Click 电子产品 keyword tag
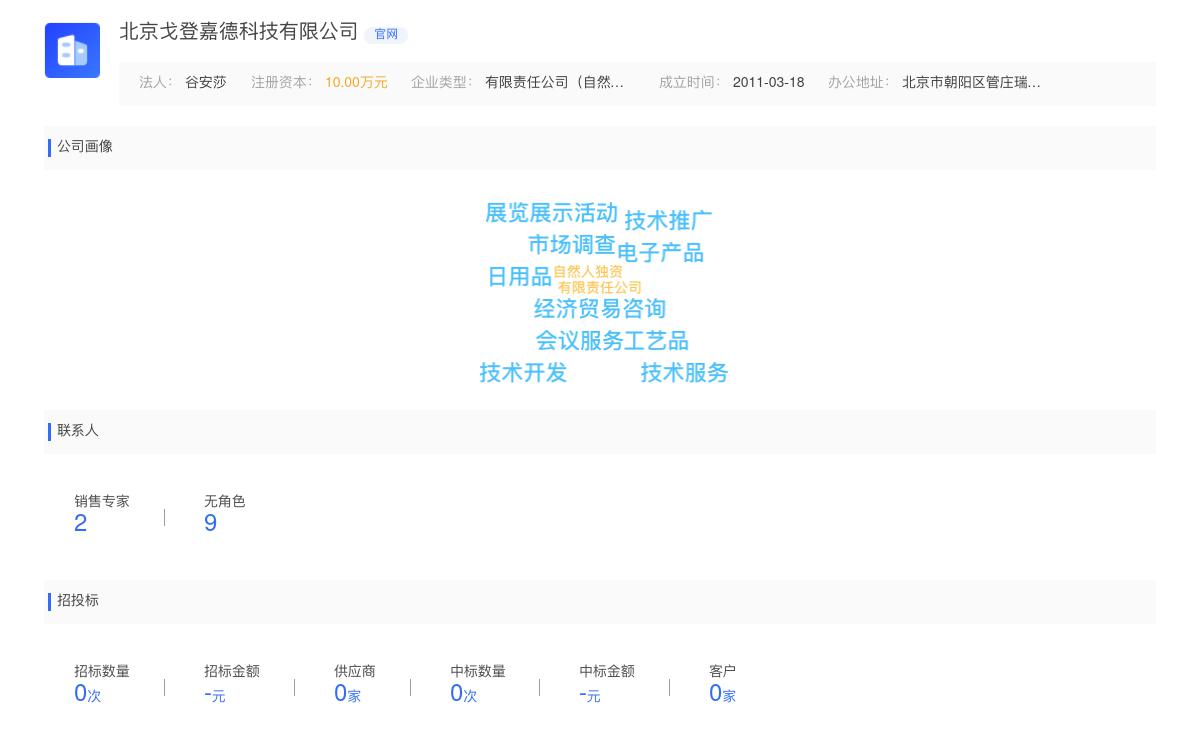 pos(661,252)
